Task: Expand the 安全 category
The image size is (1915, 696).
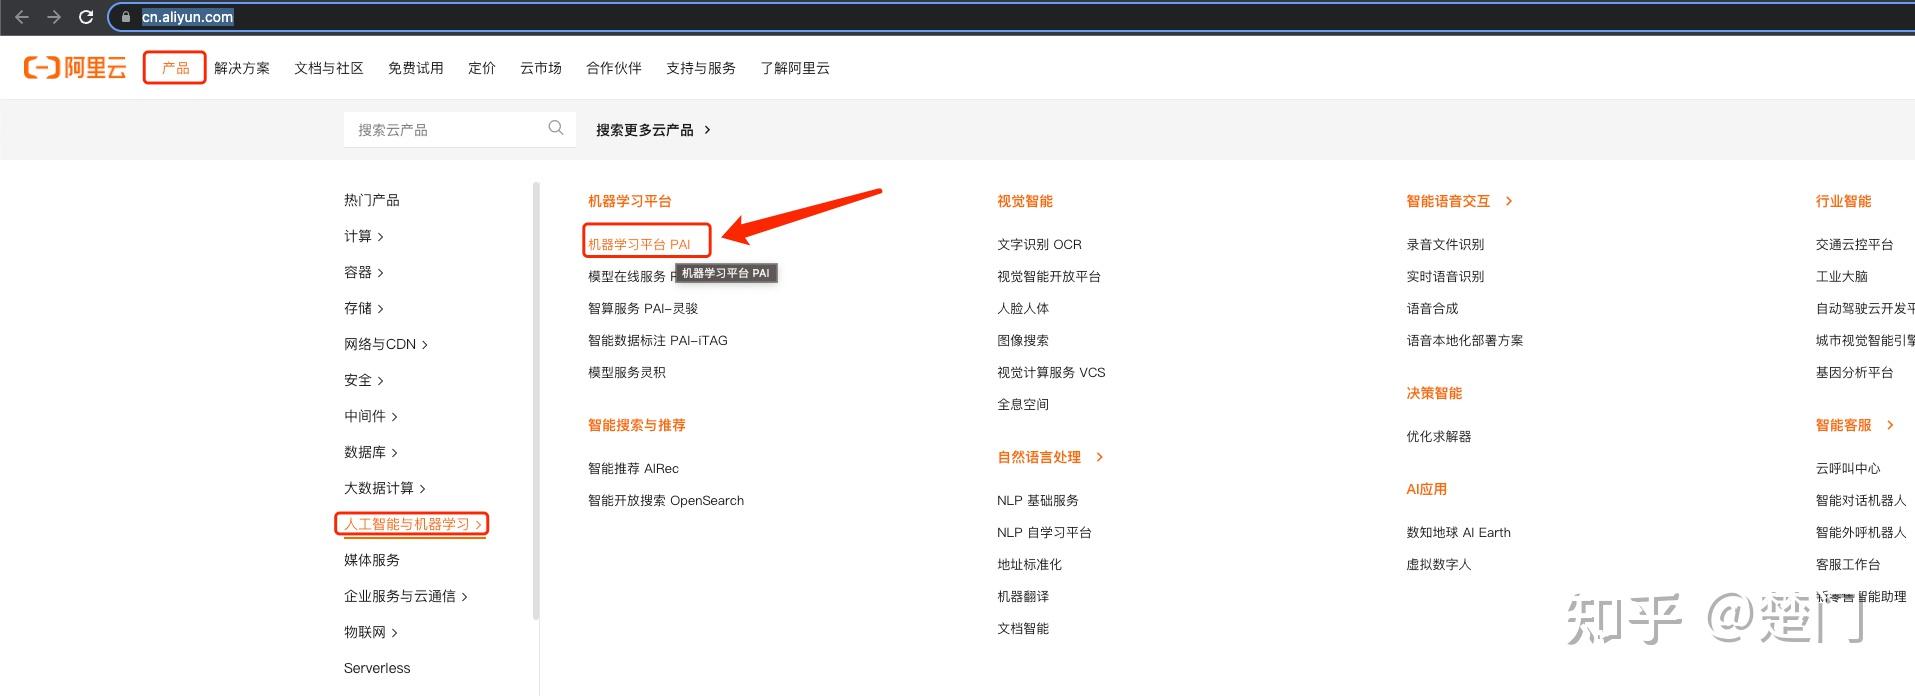Action: click(x=364, y=380)
